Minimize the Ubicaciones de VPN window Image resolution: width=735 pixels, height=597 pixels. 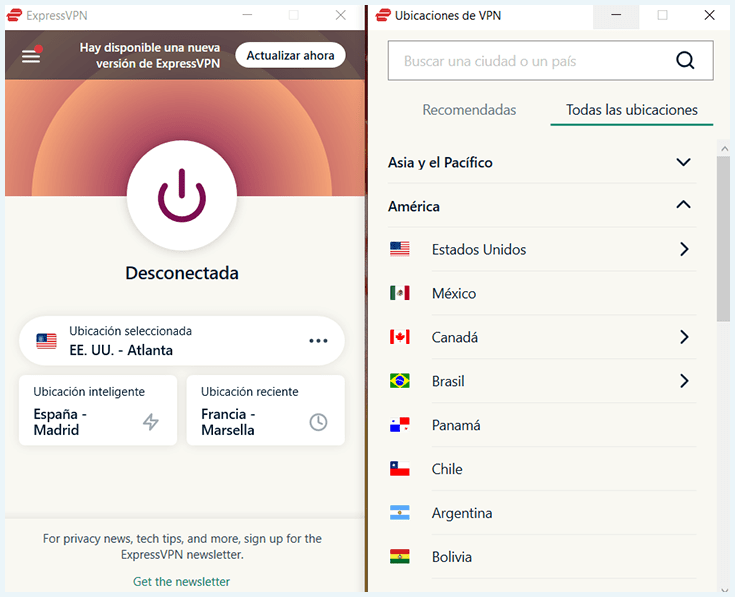tap(616, 15)
